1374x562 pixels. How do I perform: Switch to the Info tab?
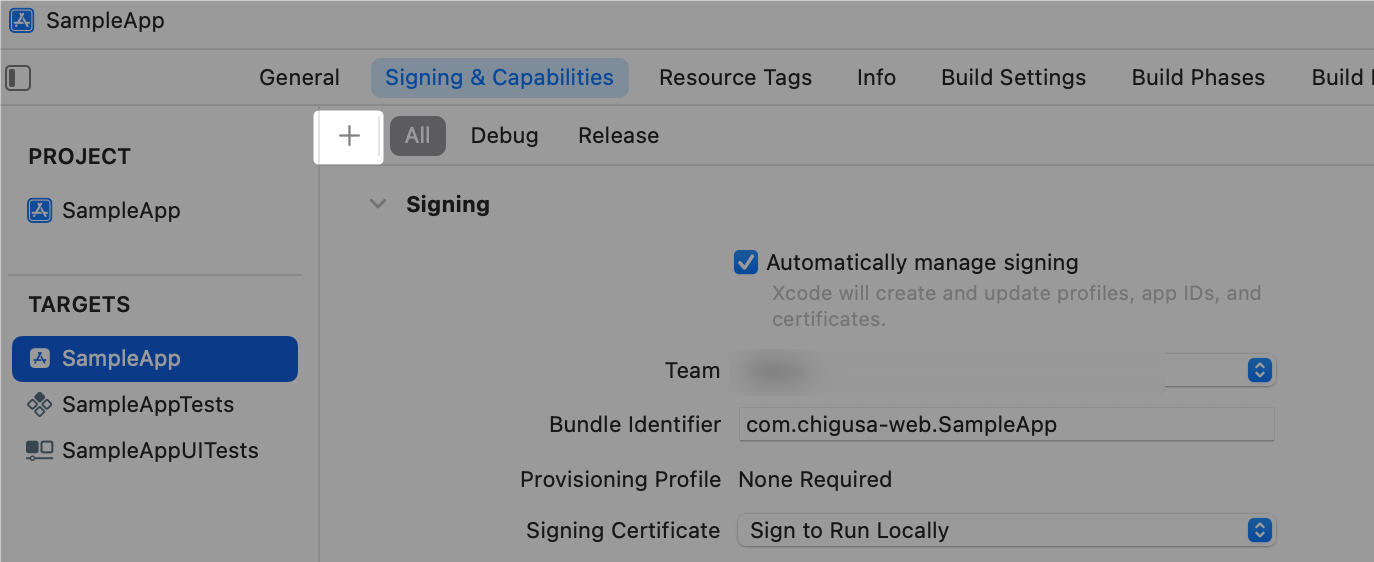click(876, 78)
